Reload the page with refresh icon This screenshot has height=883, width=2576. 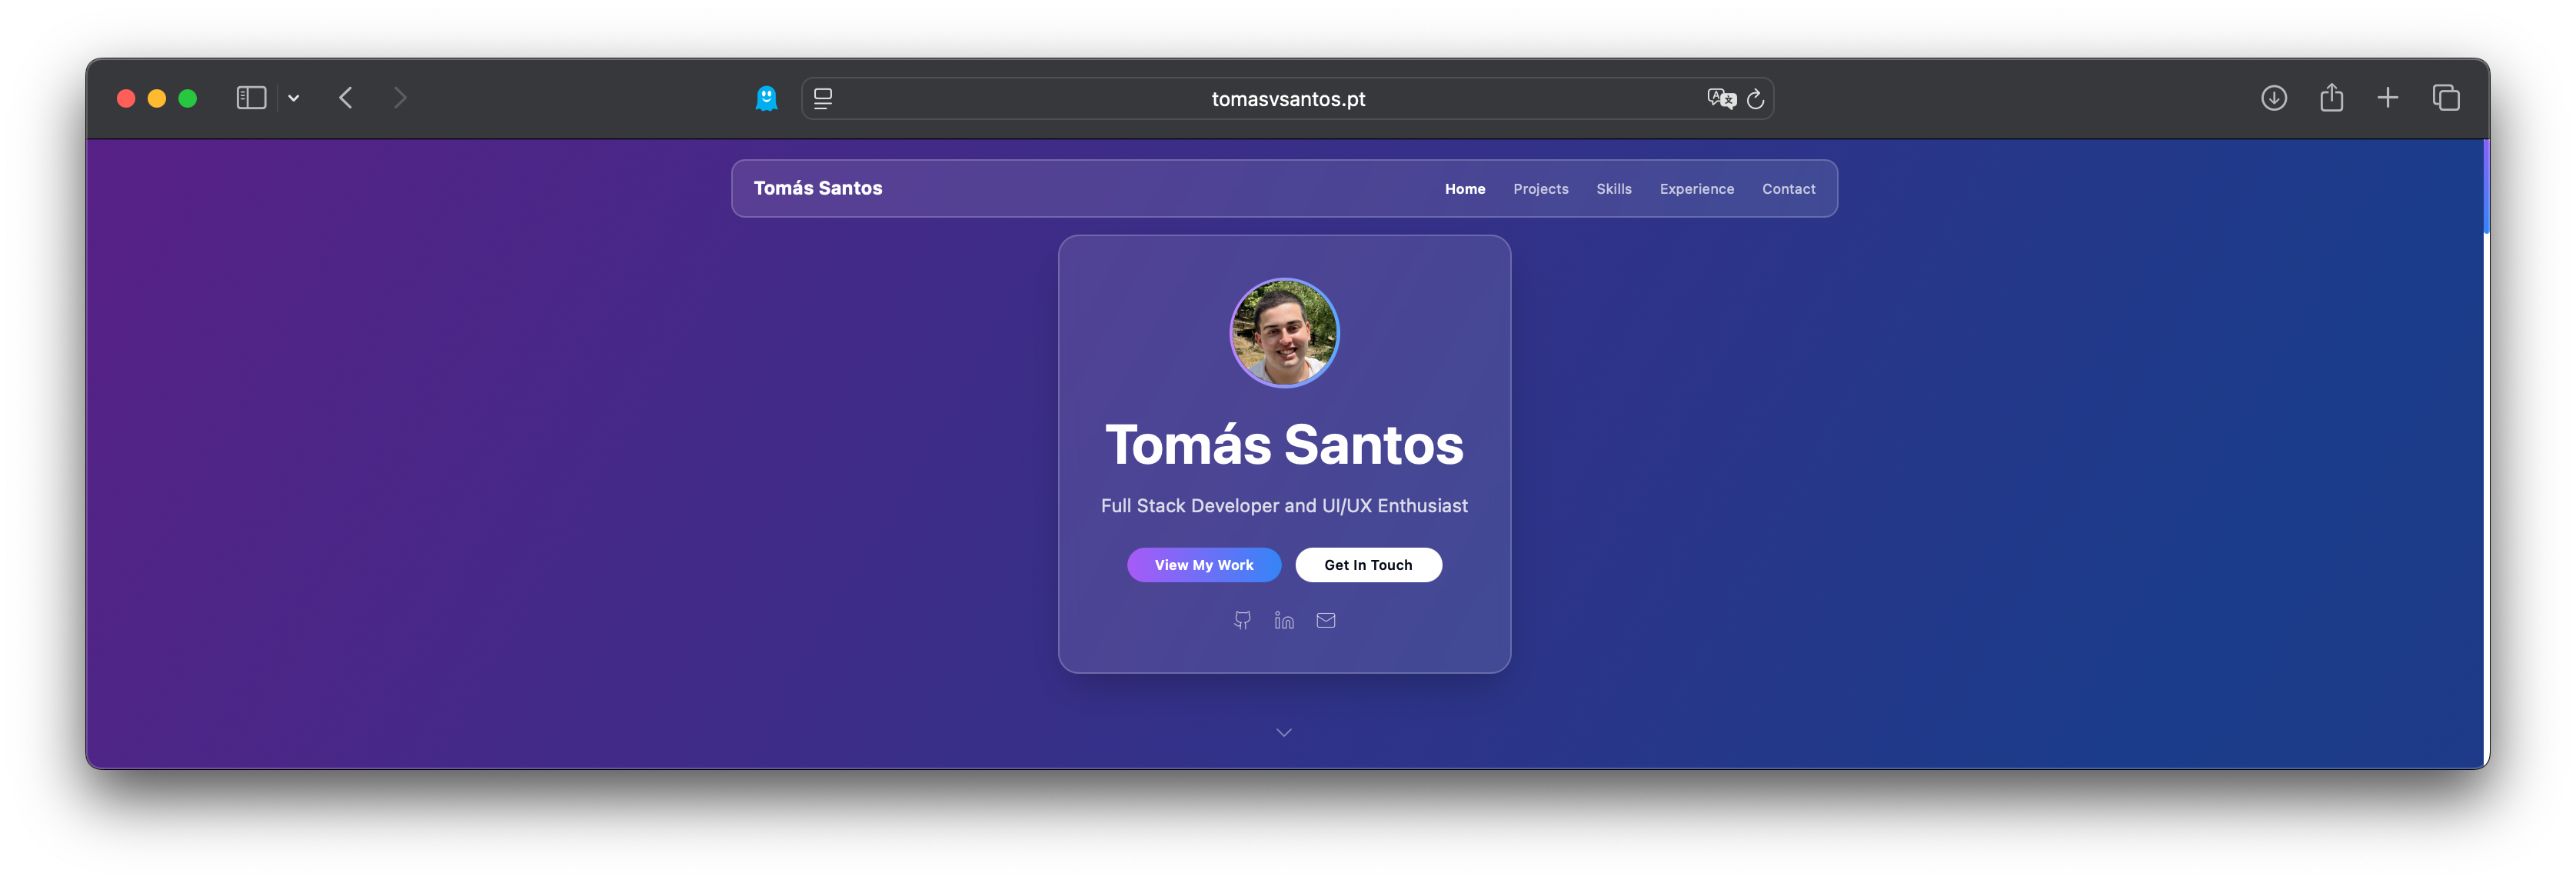(1755, 99)
